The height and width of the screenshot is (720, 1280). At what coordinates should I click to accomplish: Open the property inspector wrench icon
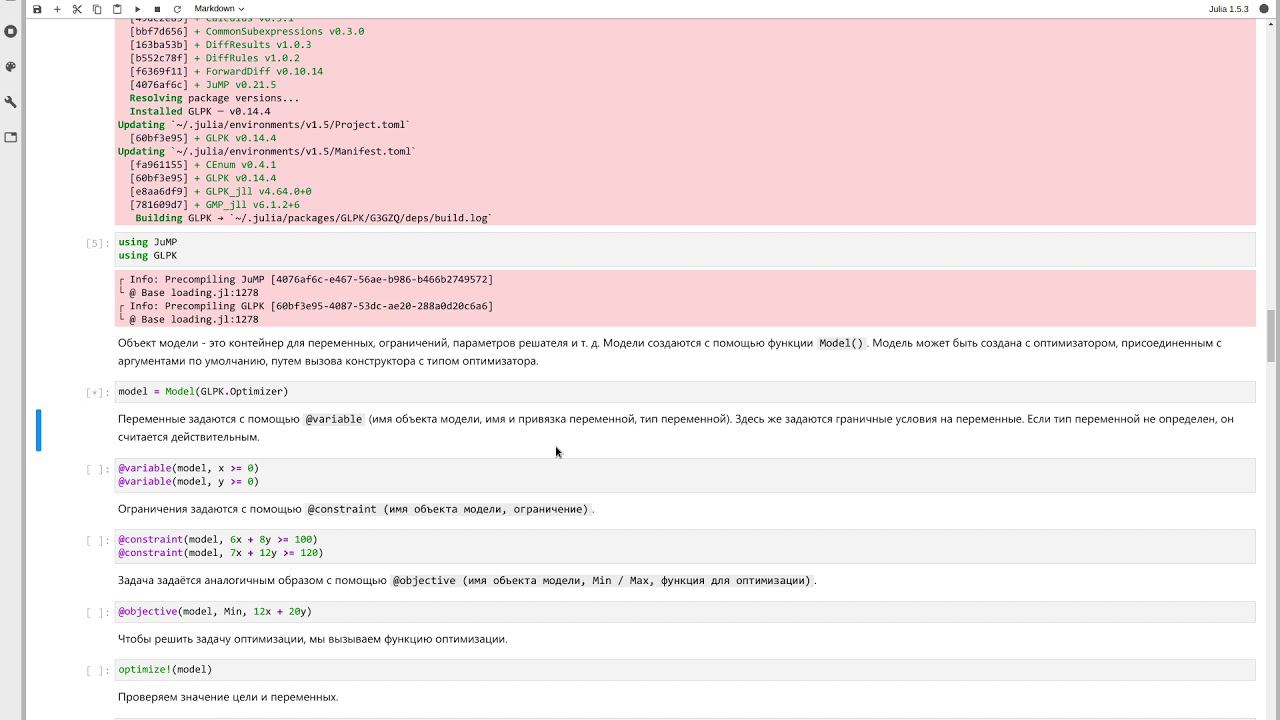coord(11,102)
